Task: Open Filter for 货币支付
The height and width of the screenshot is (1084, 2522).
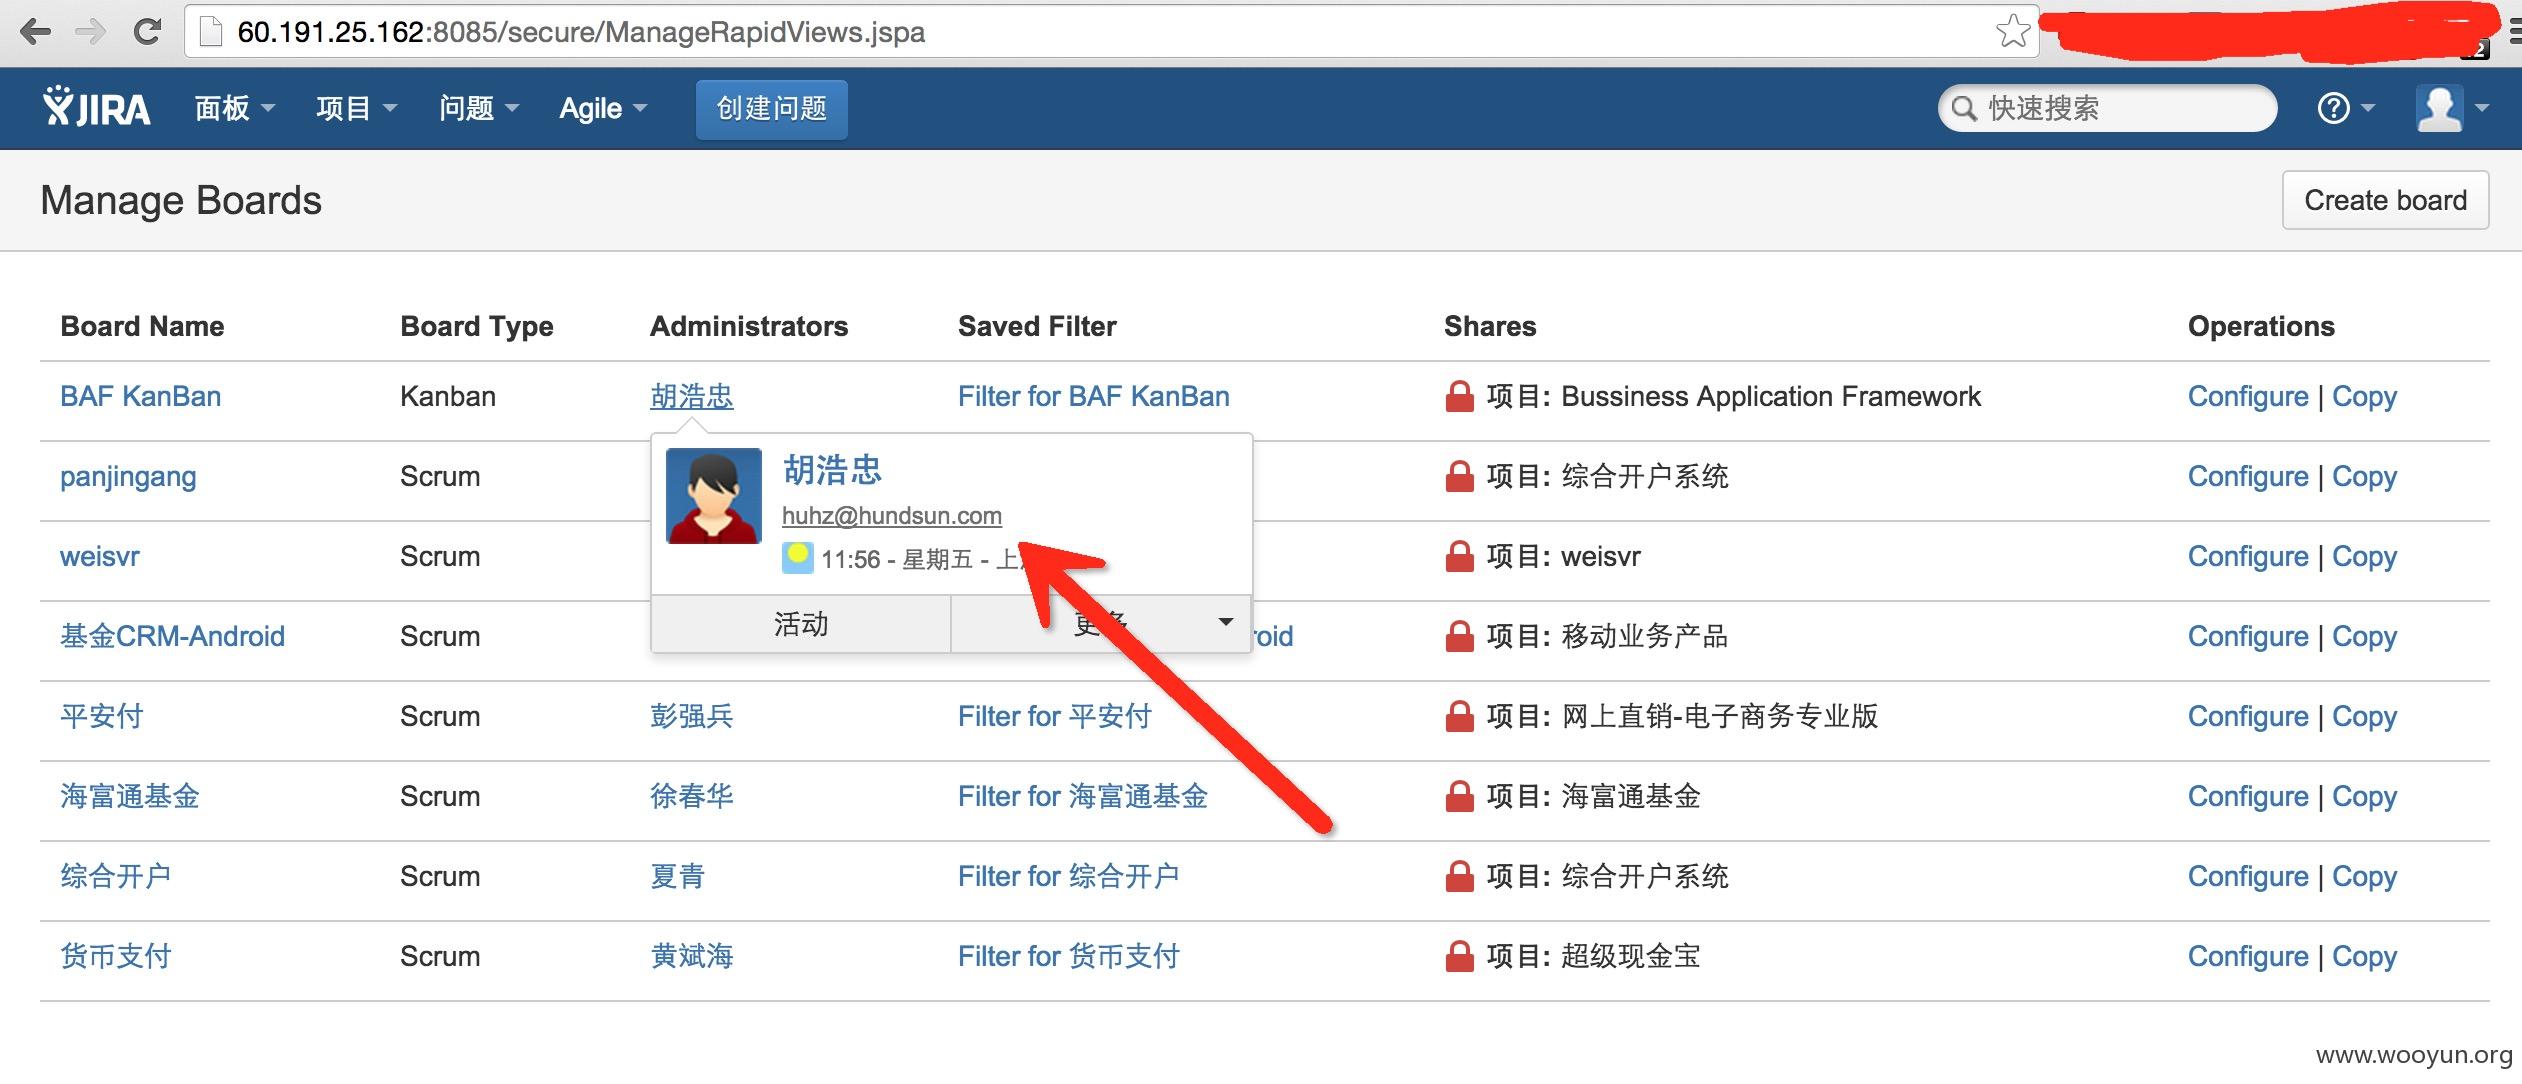Action: 1069,956
